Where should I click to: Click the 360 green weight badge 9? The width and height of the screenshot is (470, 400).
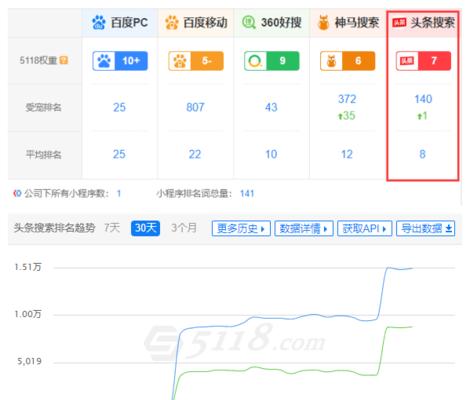pos(272,61)
